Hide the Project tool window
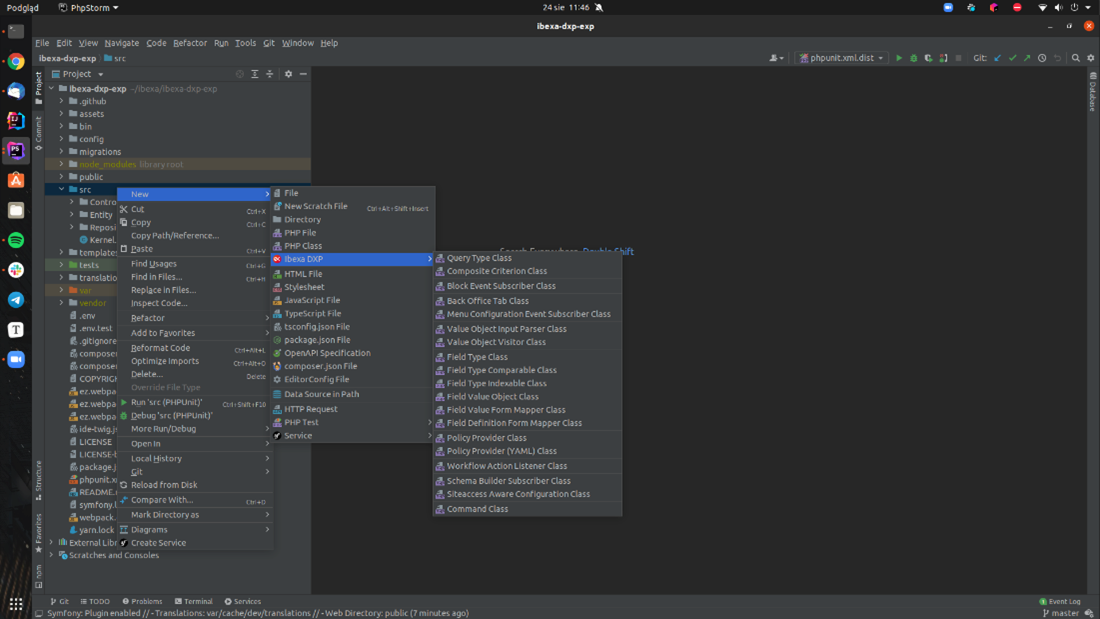This screenshot has width=1100, height=619. (303, 74)
